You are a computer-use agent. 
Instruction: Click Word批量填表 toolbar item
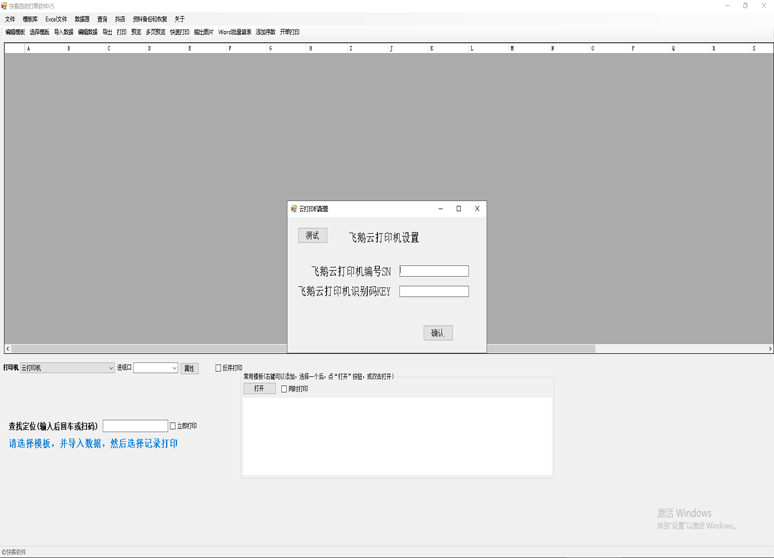point(235,32)
